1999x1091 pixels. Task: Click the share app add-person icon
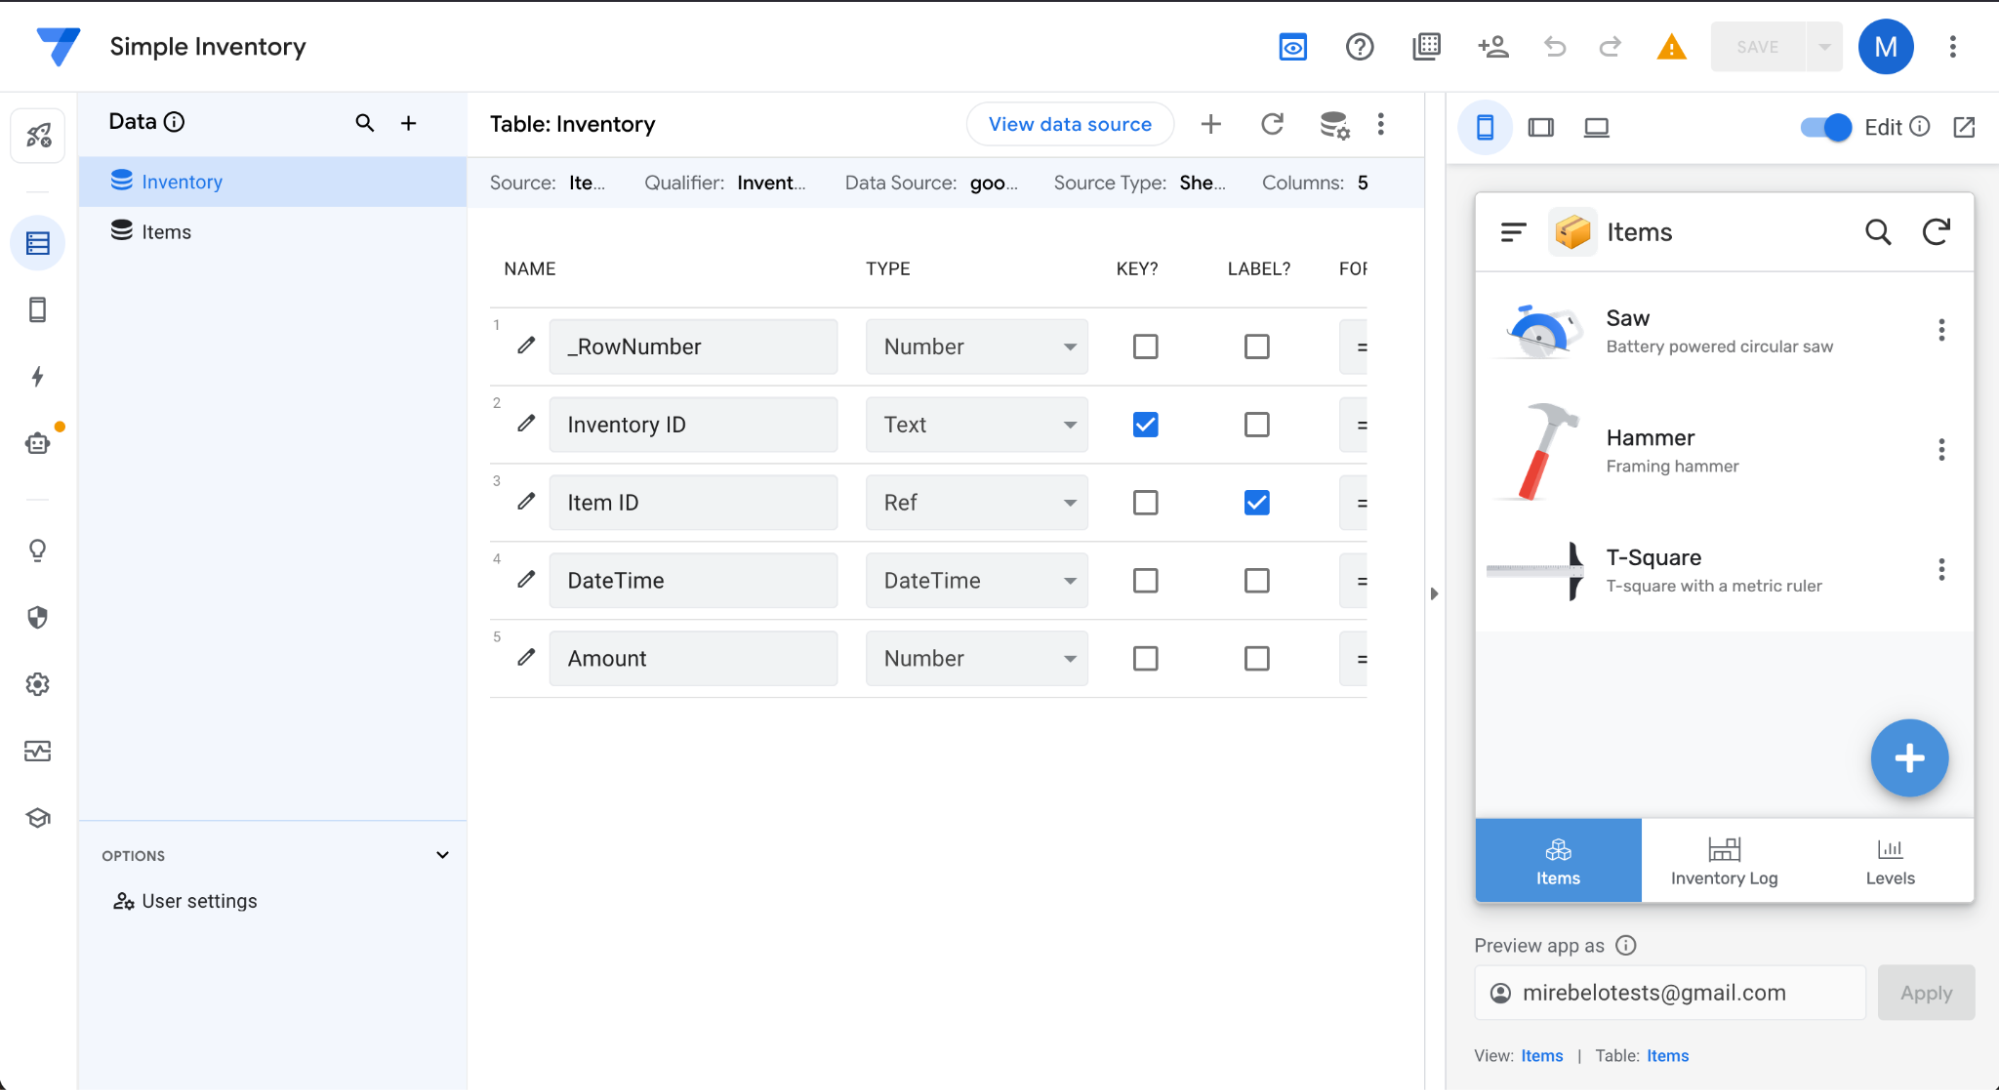(1493, 46)
